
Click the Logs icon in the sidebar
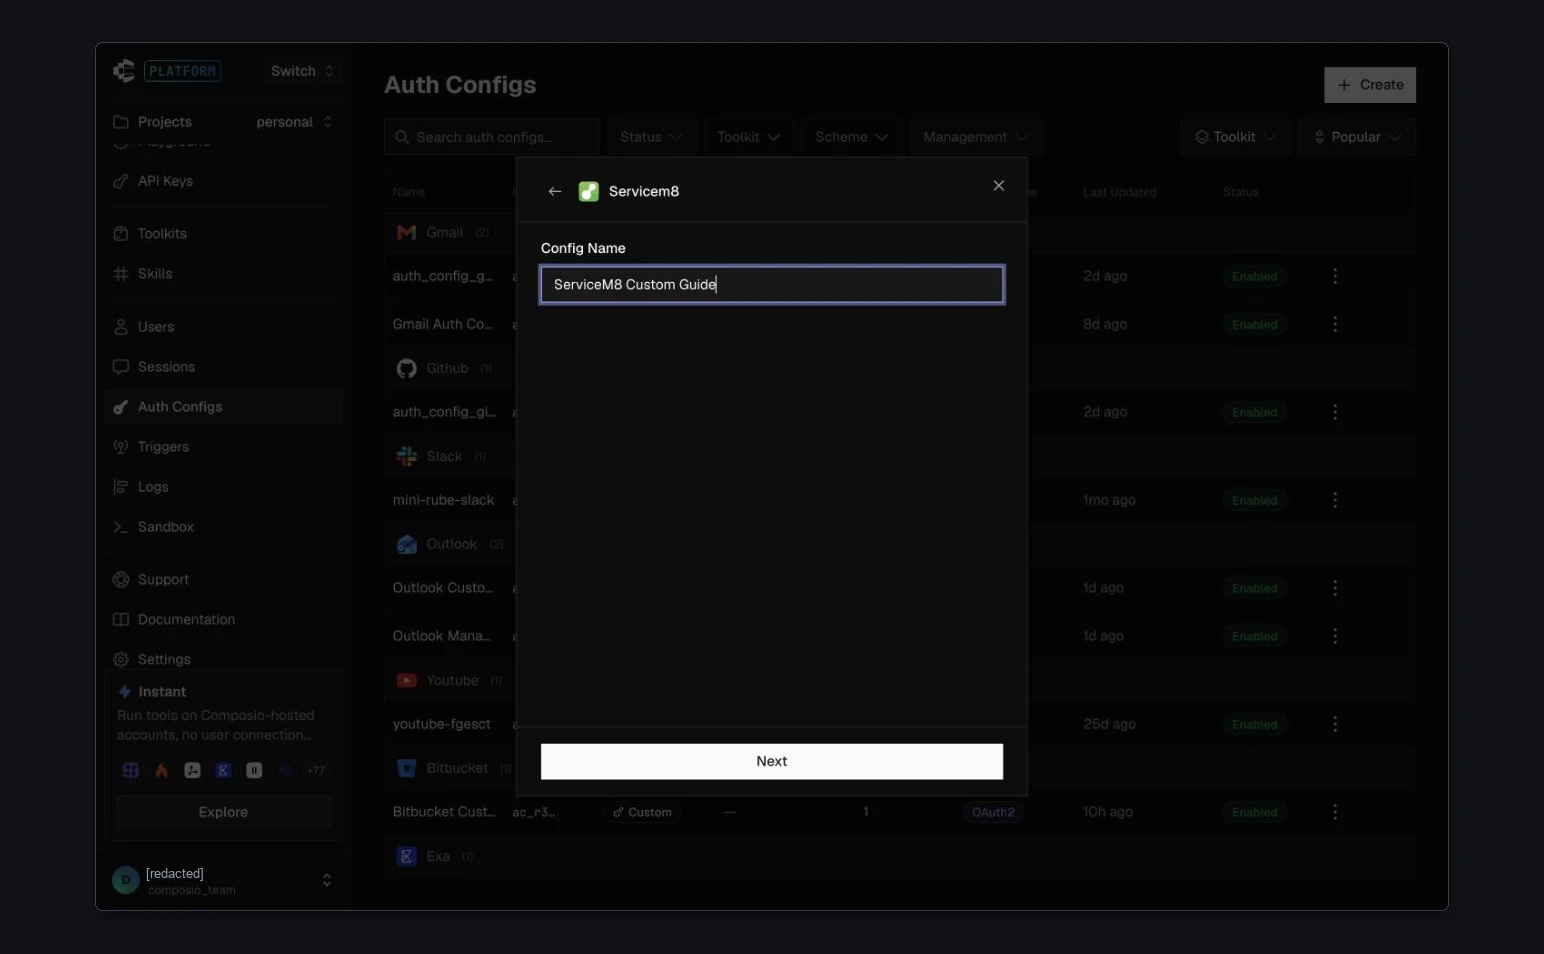tap(121, 487)
